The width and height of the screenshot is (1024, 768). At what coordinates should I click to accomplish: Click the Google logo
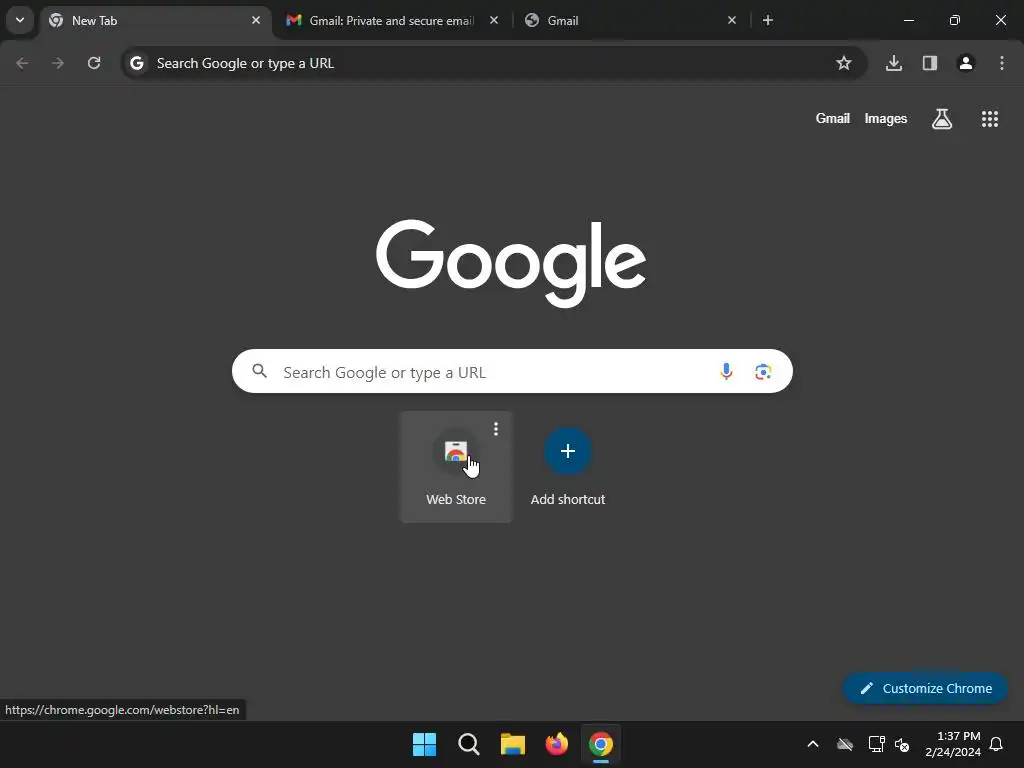click(x=511, y=263)
